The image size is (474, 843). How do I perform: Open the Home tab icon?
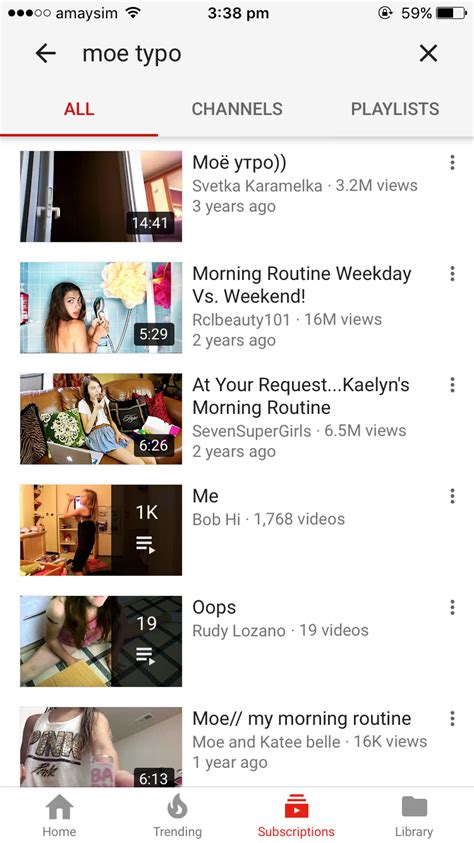[x=59, y=807]
